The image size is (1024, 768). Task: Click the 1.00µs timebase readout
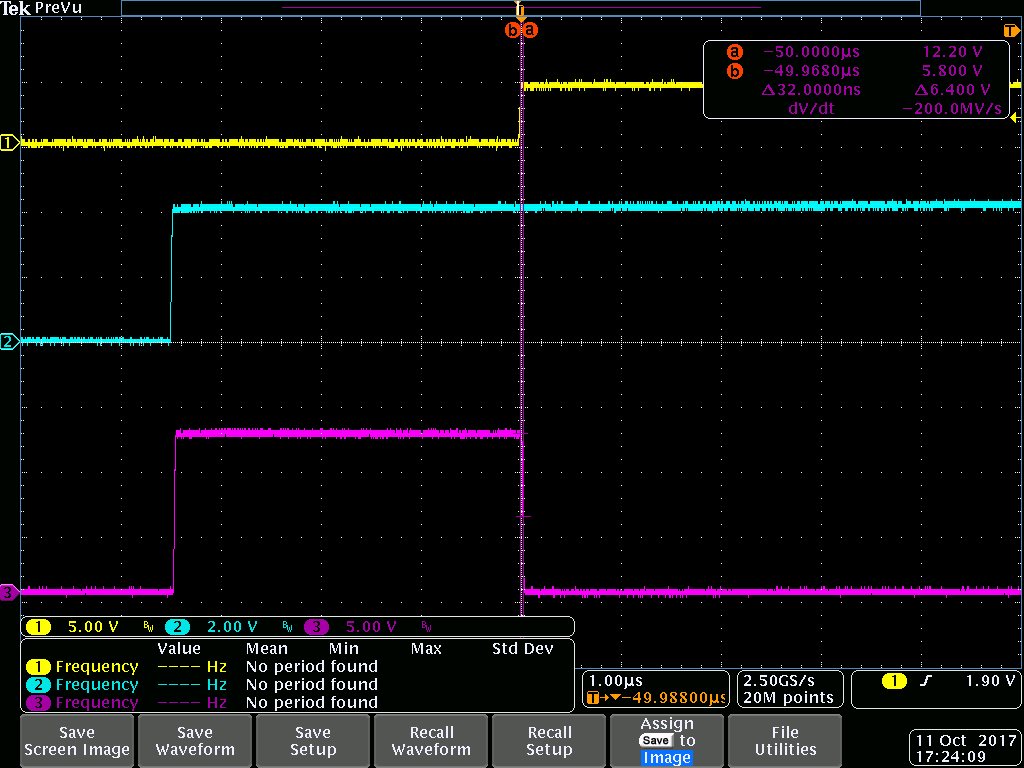[x=616, y=680]
